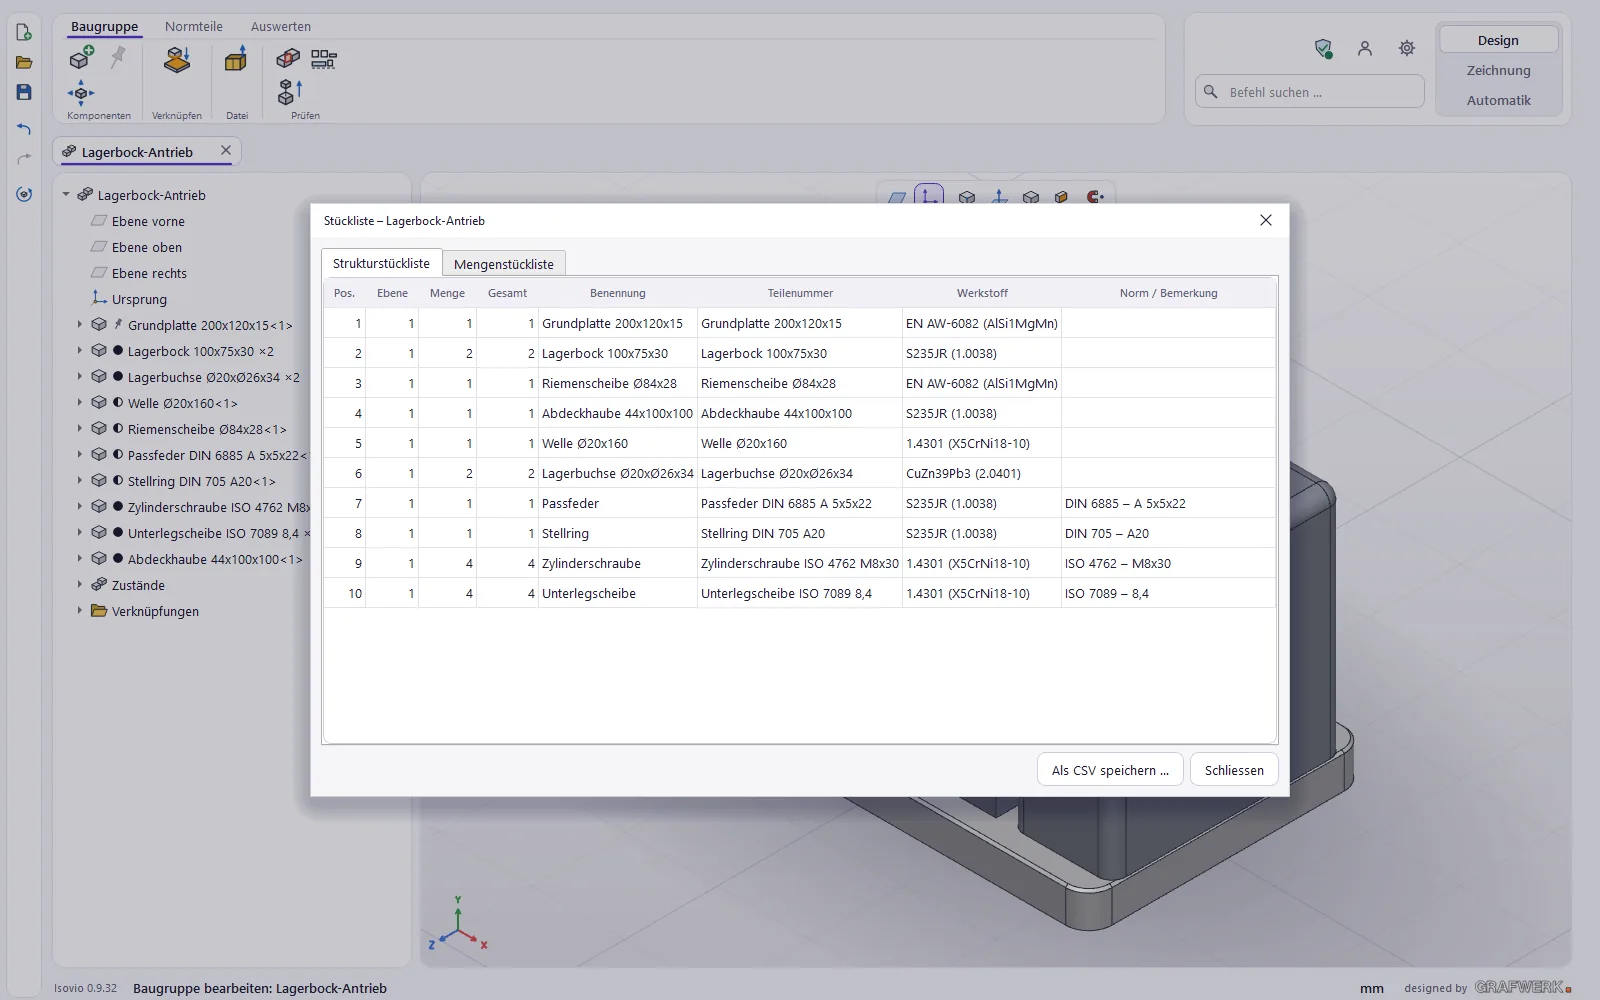Open the interference check icon in Prüfen
Image resolution: width=1600 pixels, height=1000 pixels.
click(x=288, y=59)
